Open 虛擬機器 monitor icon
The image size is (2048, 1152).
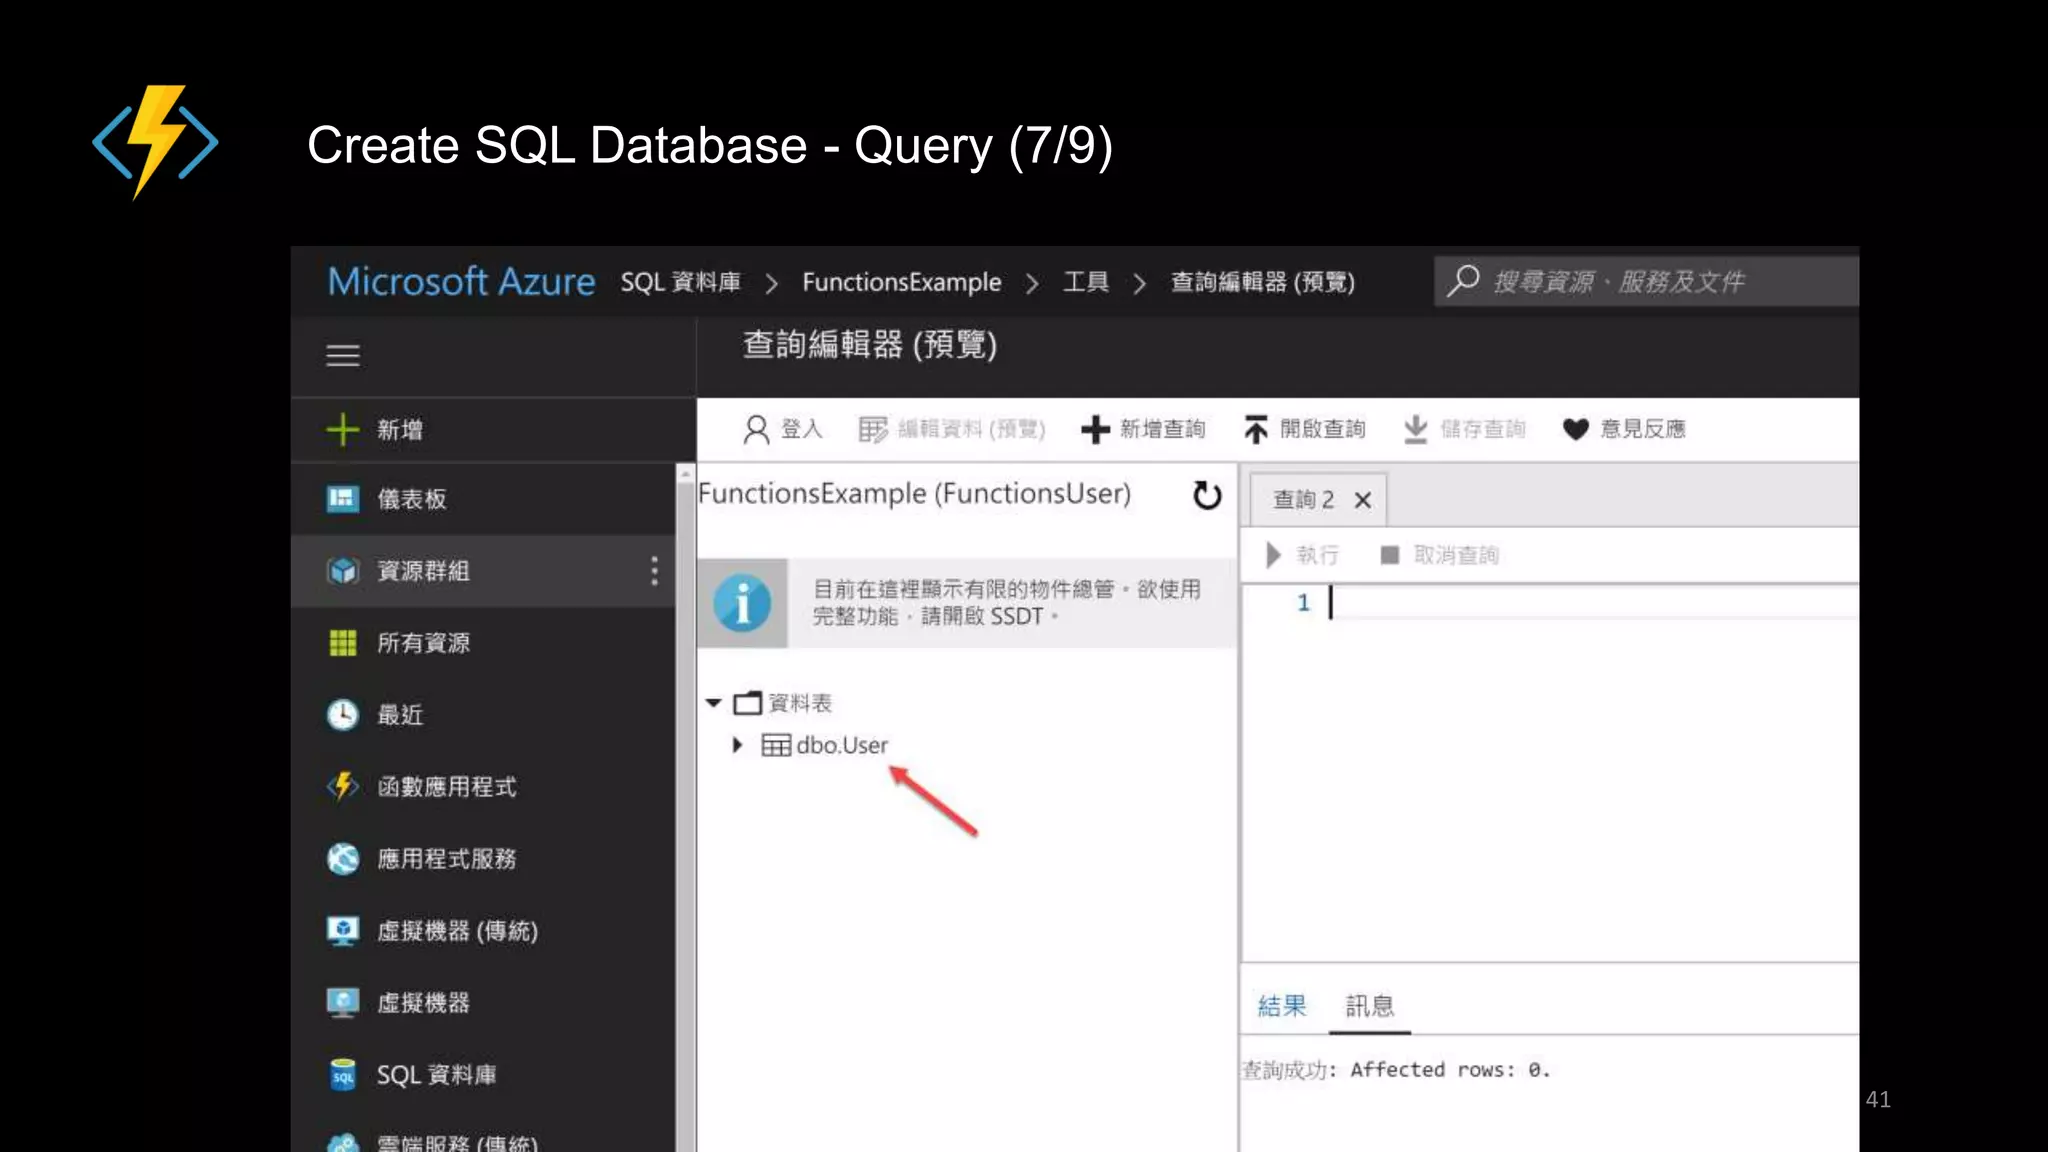[342, 1002]
